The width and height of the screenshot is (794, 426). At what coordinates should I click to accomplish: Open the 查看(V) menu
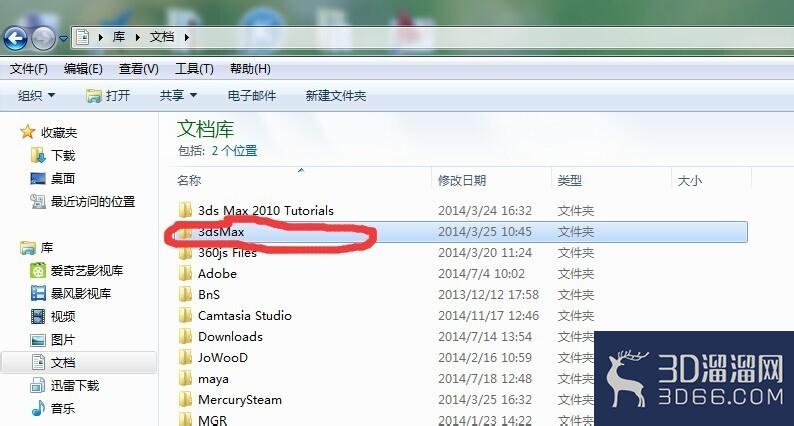coord(139,68)
